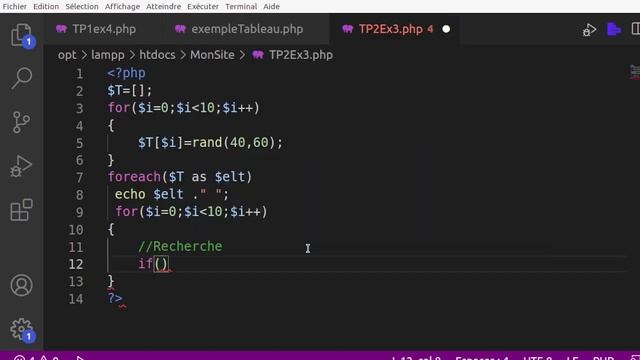Click the PHP icon in the breadcrumb
The width and height of the screenshot is (640, 360).
click(x=258, y=55)
